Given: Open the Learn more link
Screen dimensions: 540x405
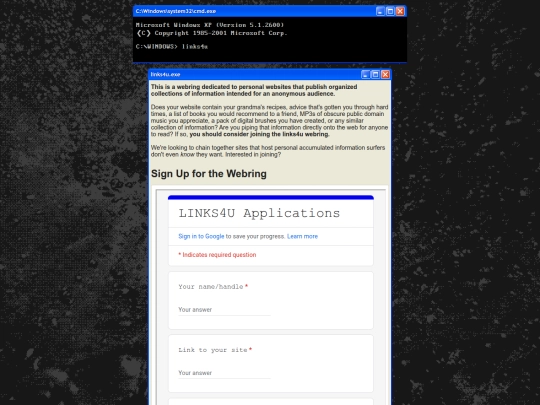Looking at the screenshot, I should 302,236.
